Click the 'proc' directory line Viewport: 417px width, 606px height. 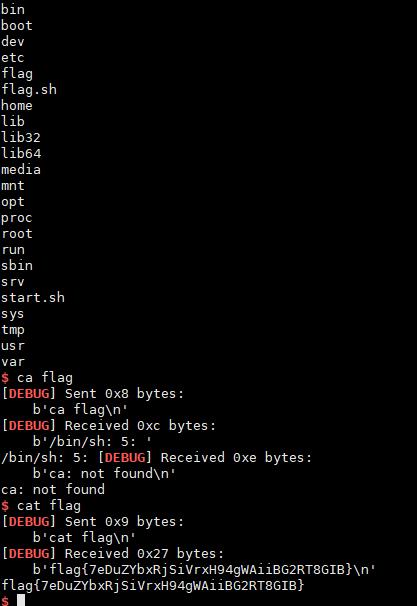(17, 218)
